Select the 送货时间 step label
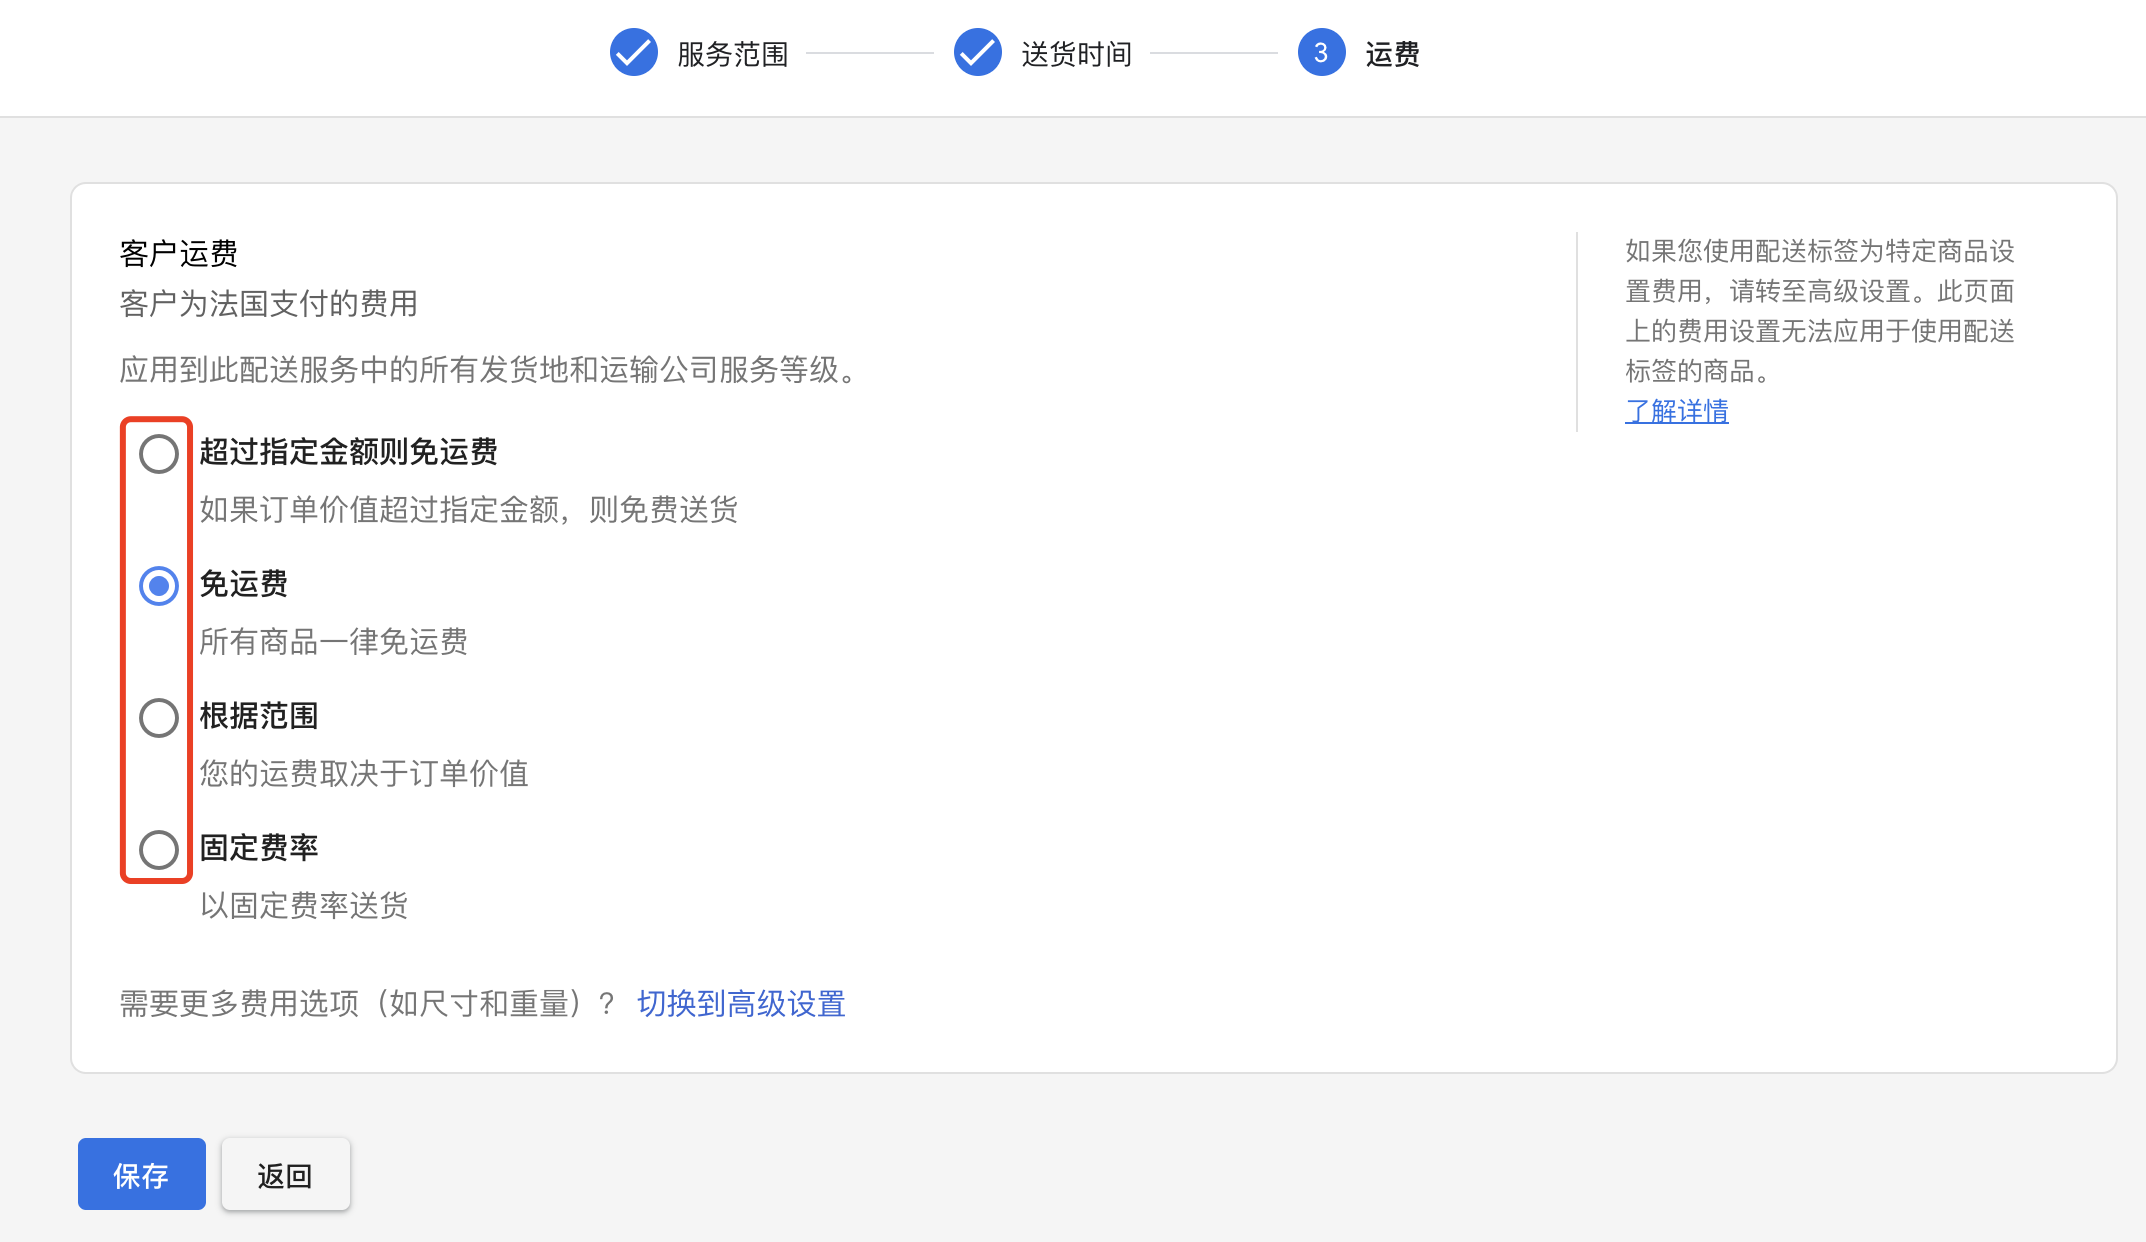Image resolution: width=2146 pixels, height=1242 pixels. [1075, 54]
